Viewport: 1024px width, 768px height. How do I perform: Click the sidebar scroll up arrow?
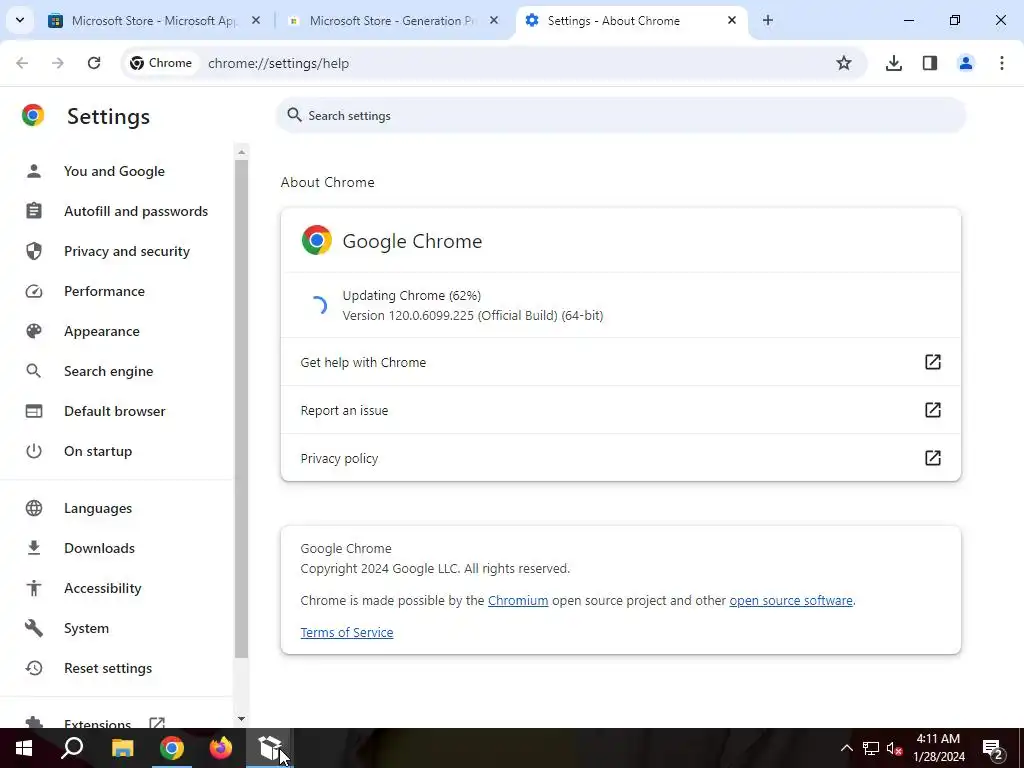tap(241, 152)
